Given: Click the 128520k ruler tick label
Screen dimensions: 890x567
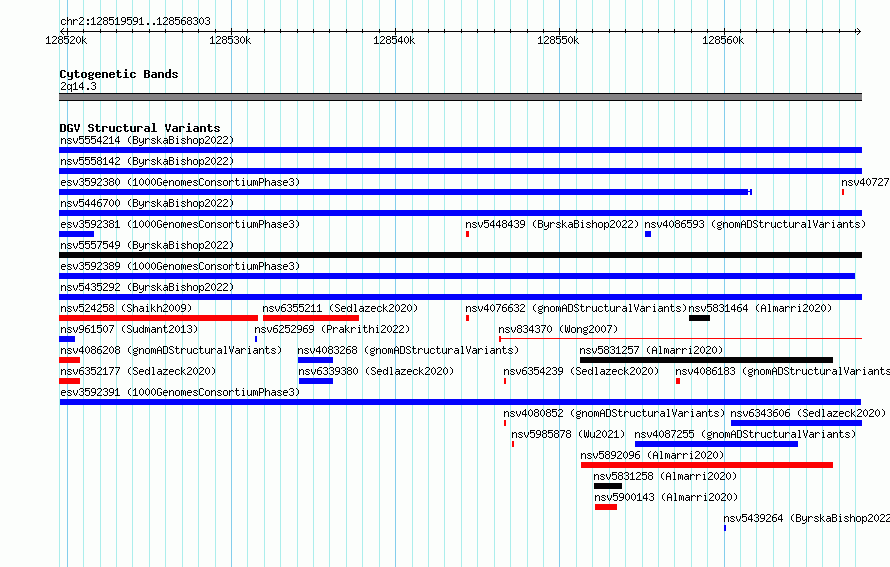Looking at the screenshot, I should (66, 40).
